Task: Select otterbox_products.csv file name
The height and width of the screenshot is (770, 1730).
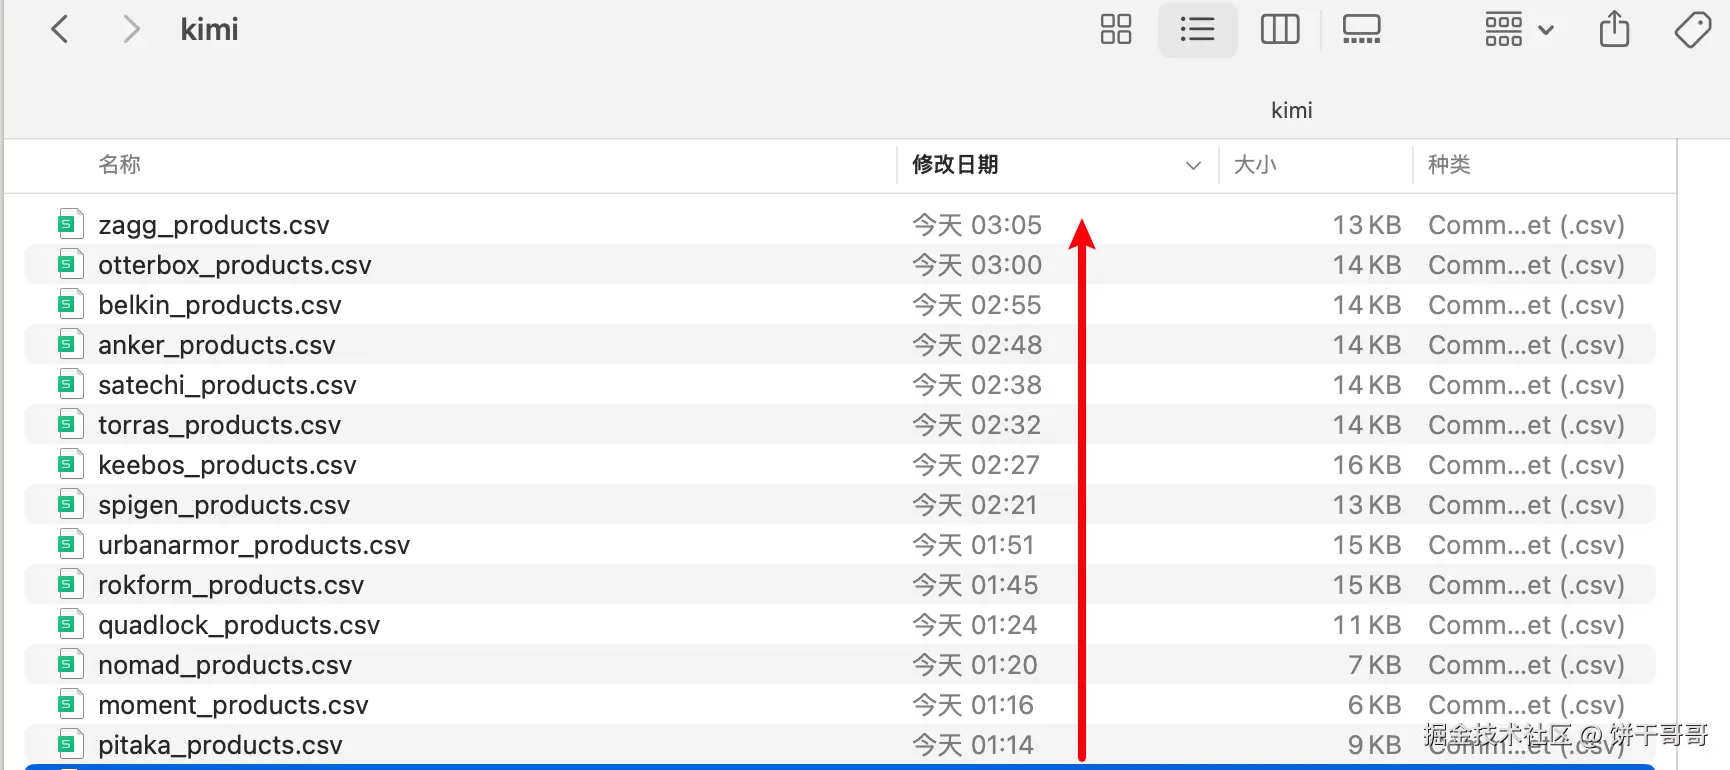Action: click(x=235, y=265)
